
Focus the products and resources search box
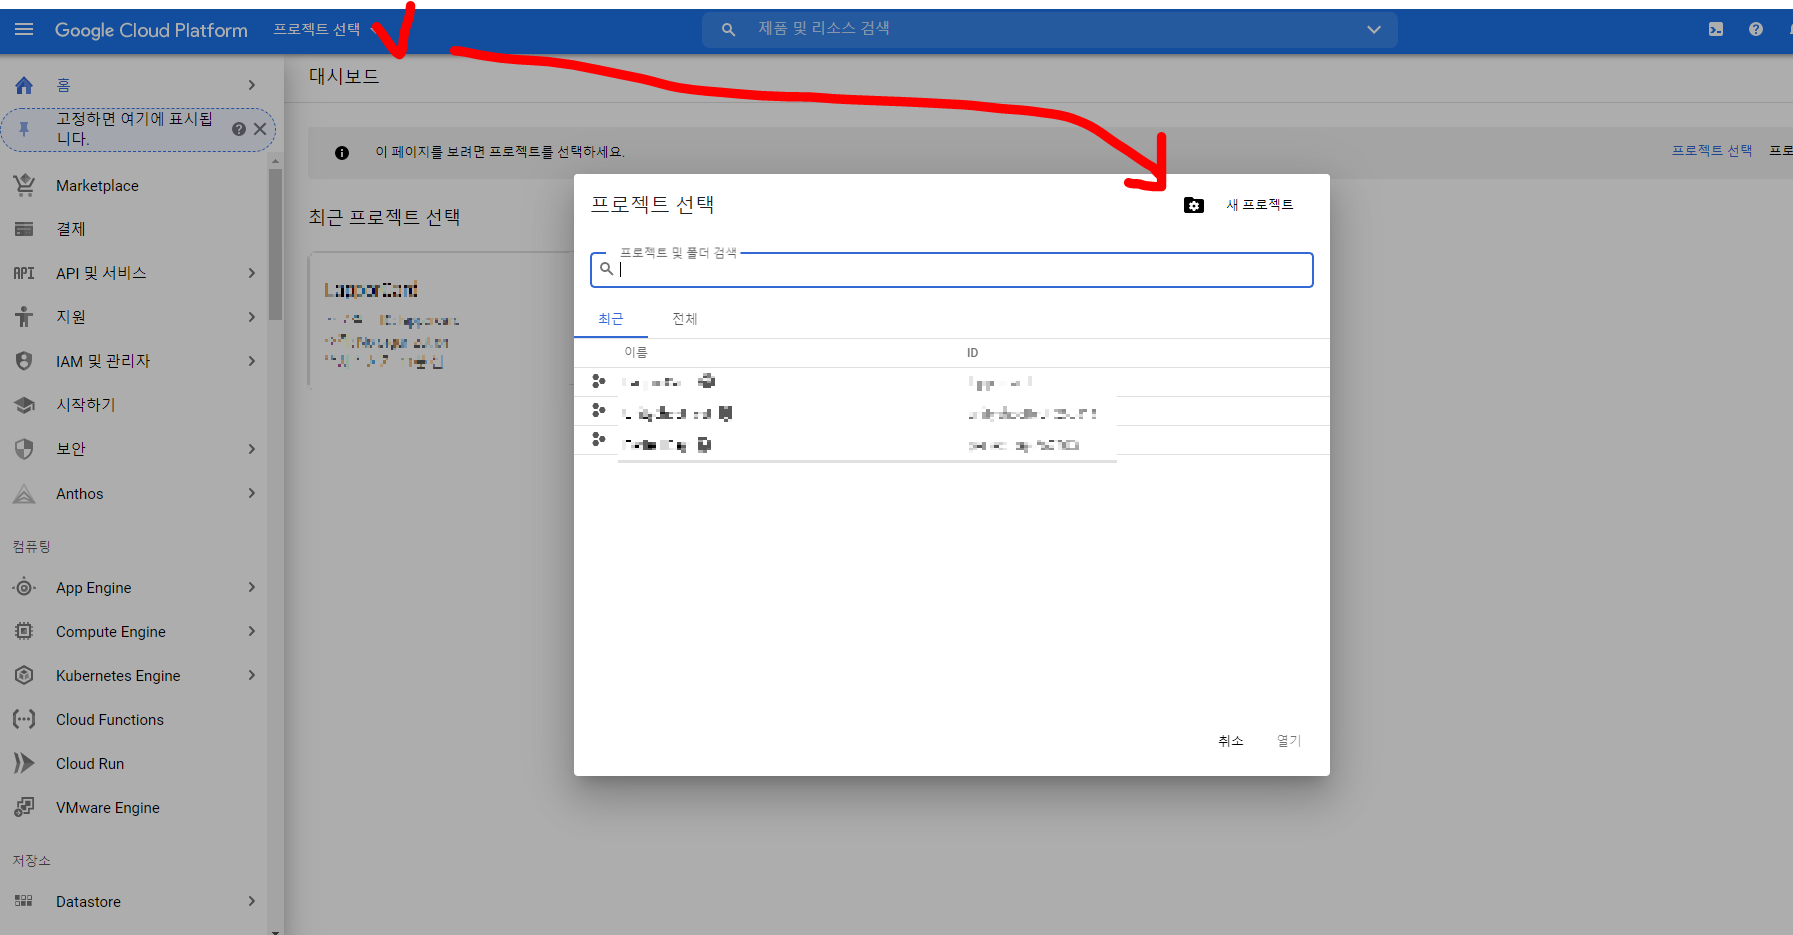click(1050, 30)
